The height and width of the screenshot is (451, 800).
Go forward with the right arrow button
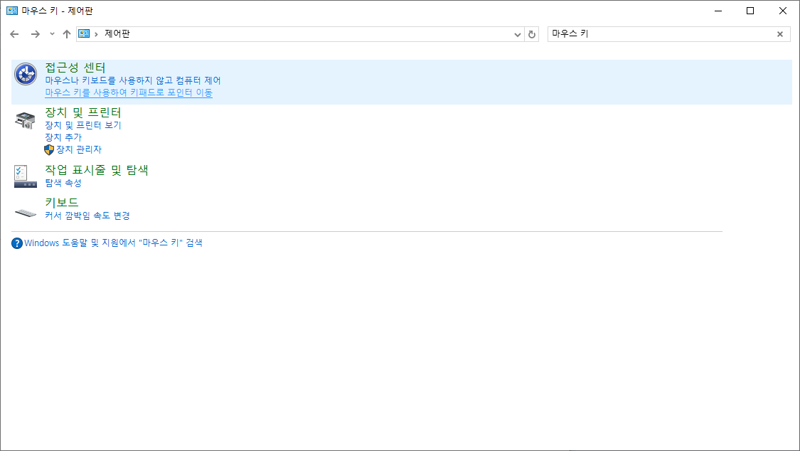pos(35,34)
